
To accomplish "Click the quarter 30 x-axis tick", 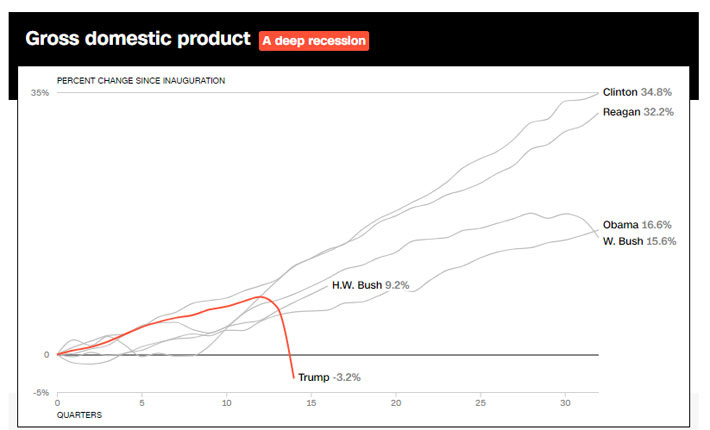I will tap(565, 402).
